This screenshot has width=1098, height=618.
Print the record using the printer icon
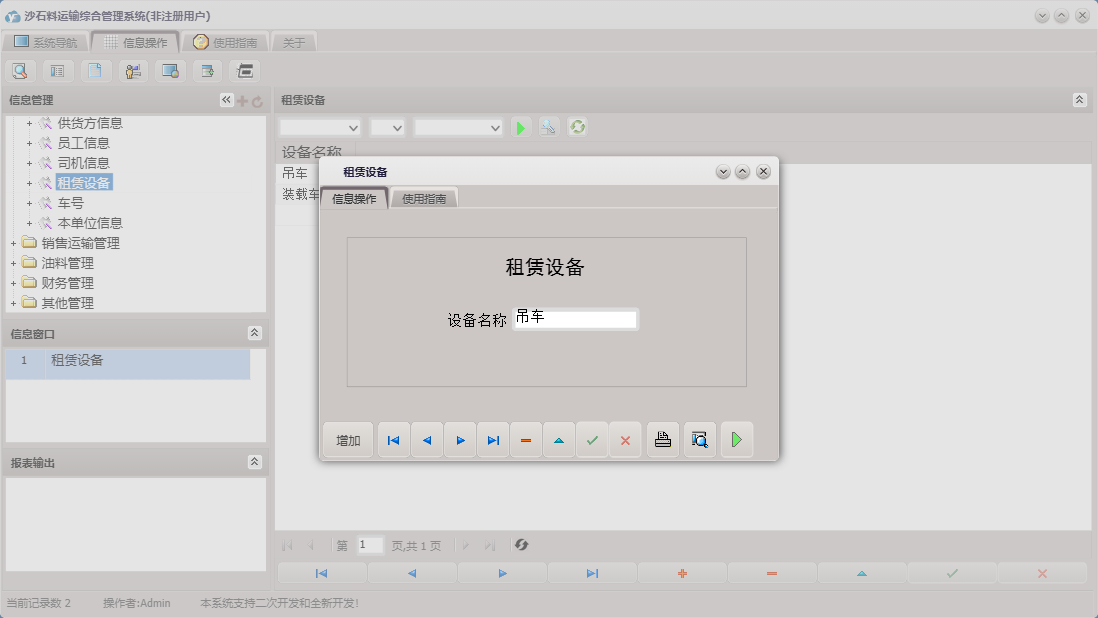[x=662, y=439]
